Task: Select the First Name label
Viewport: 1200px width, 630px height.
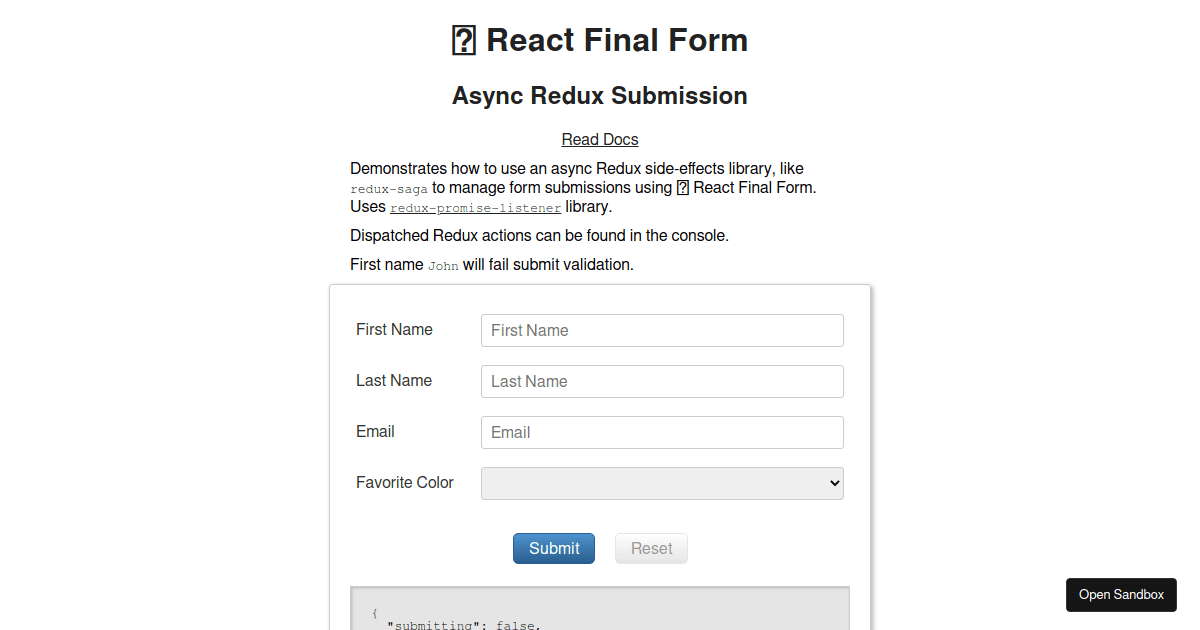Action: pos(394,329)
